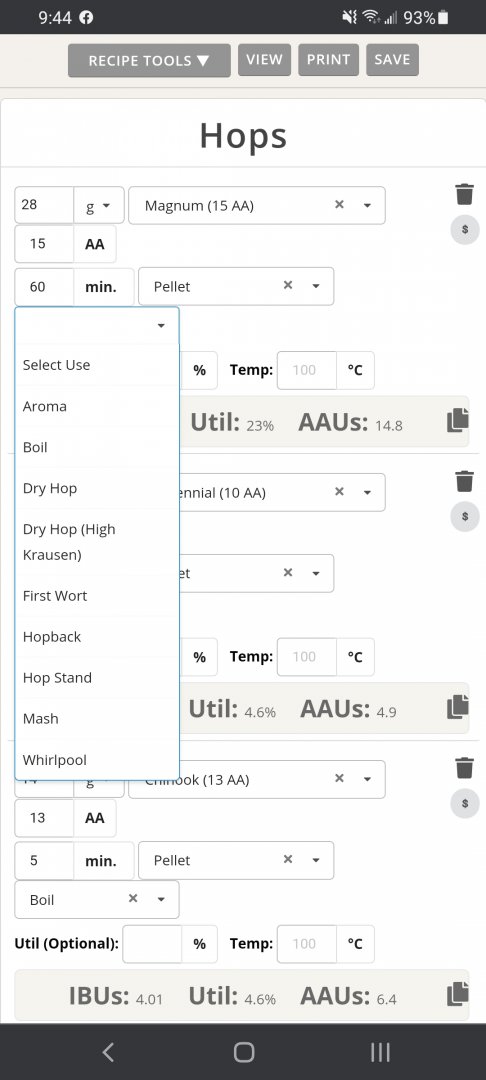Open the grams unit dropdown for Magnum

(99, 205)
